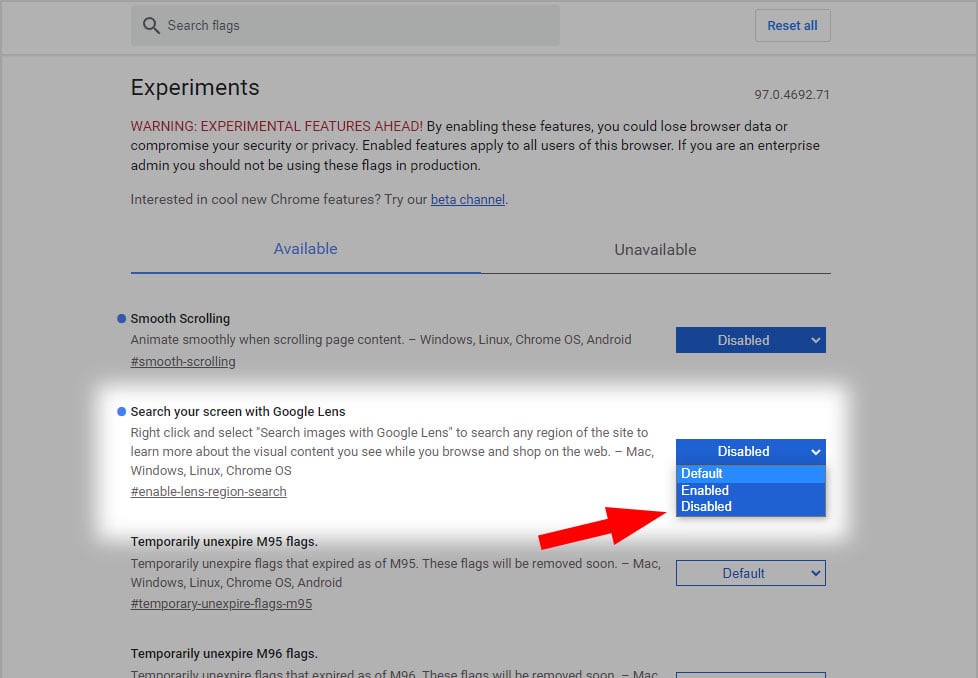Follow the #smooth-scrolling anchor link
The image size is (978, 678).
pos(183,362)
